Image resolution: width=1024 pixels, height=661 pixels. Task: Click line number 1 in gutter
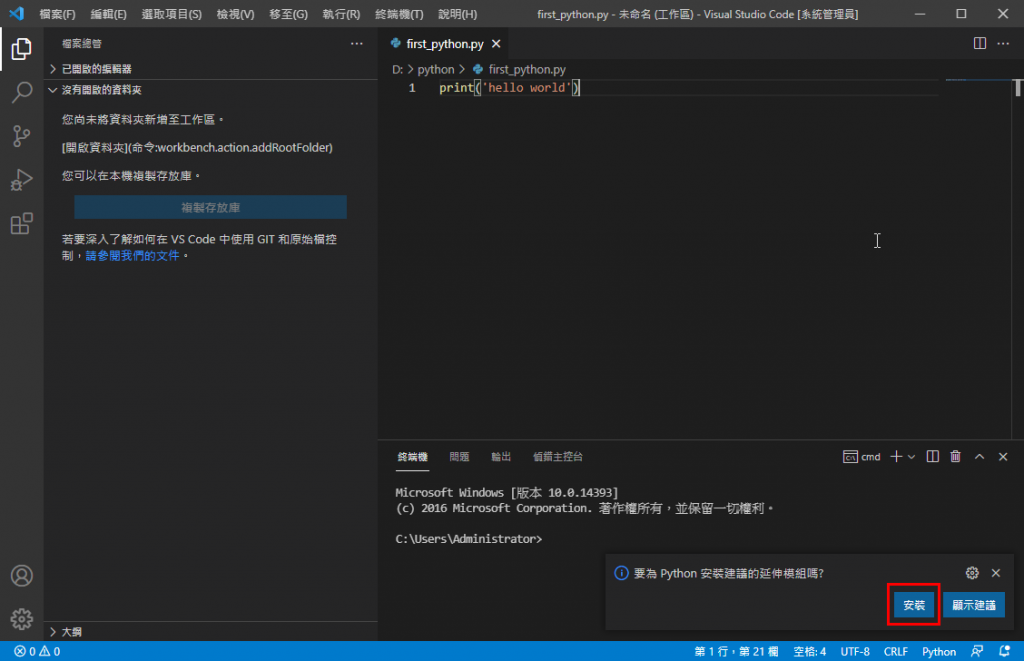(x=412, y=88)
